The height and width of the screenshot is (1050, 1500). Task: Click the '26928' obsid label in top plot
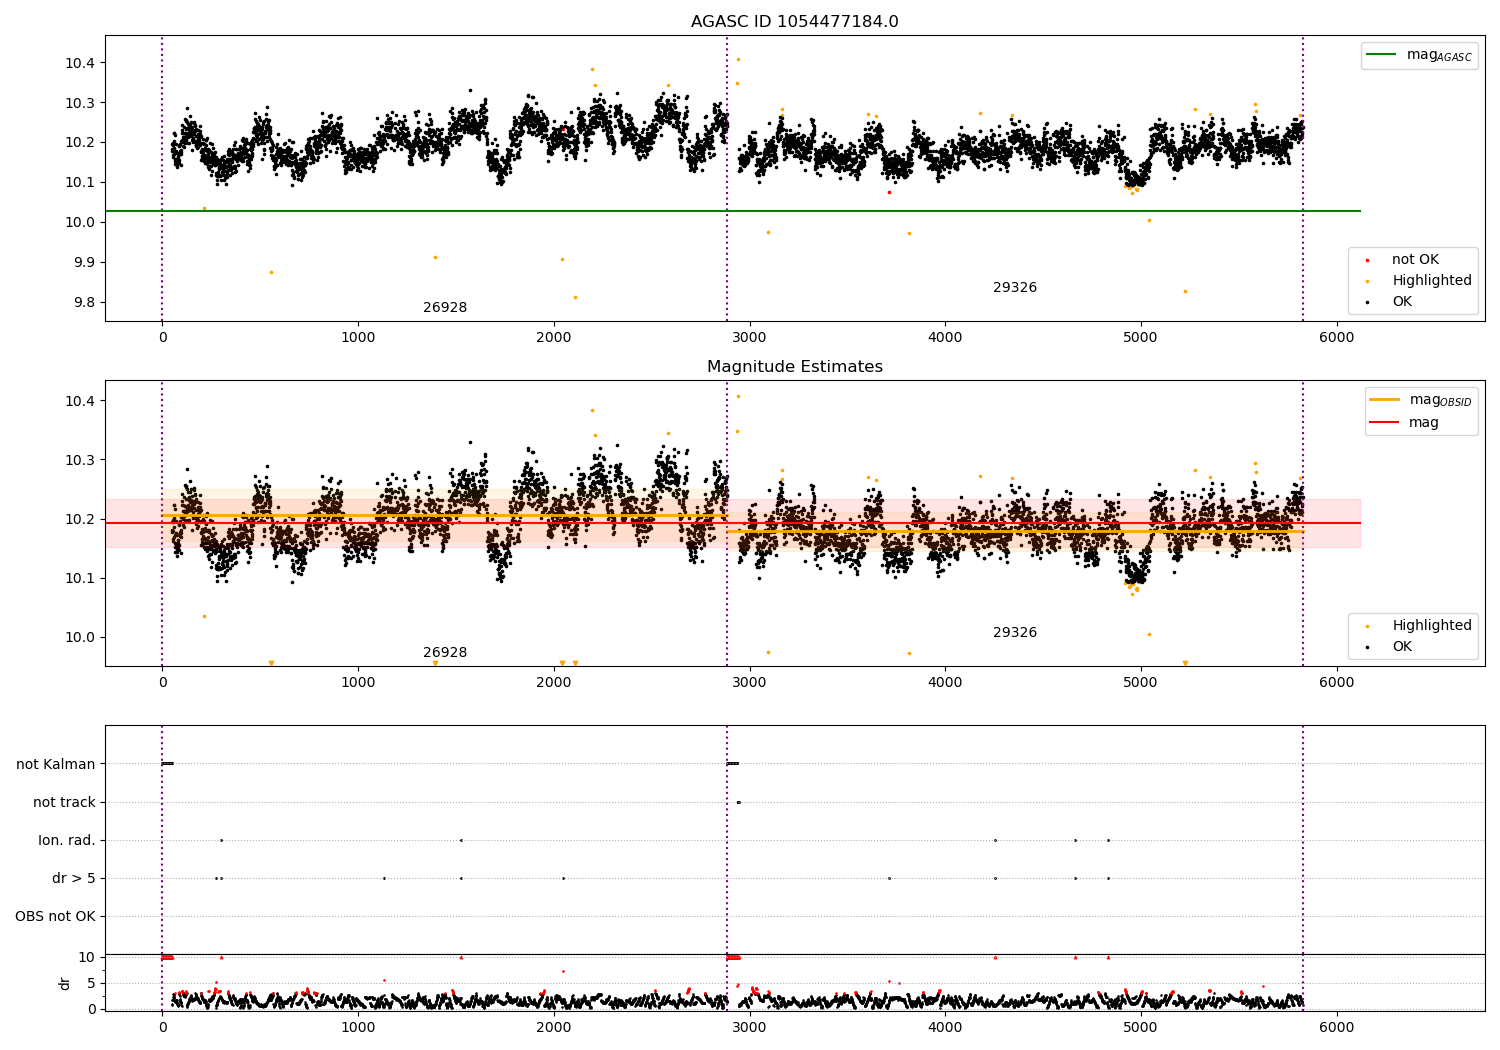445,308
